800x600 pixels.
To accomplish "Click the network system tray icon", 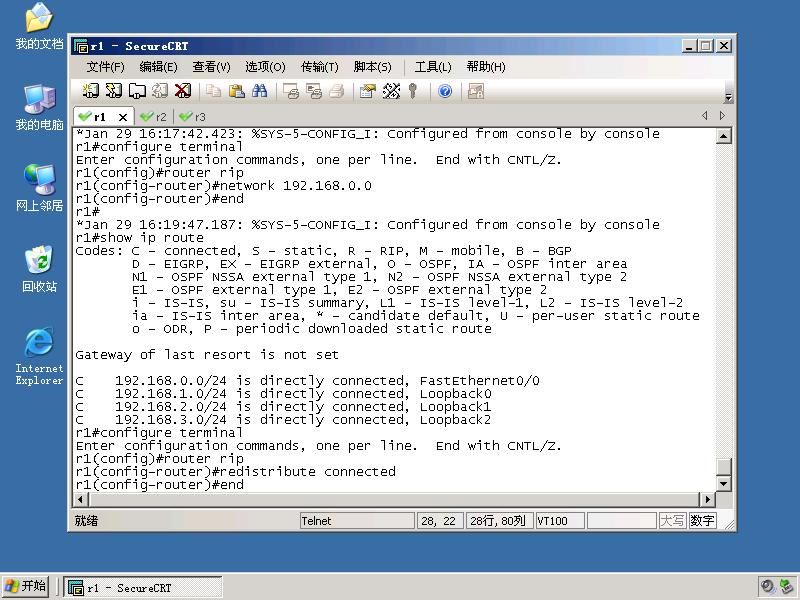I will [788, 587].
